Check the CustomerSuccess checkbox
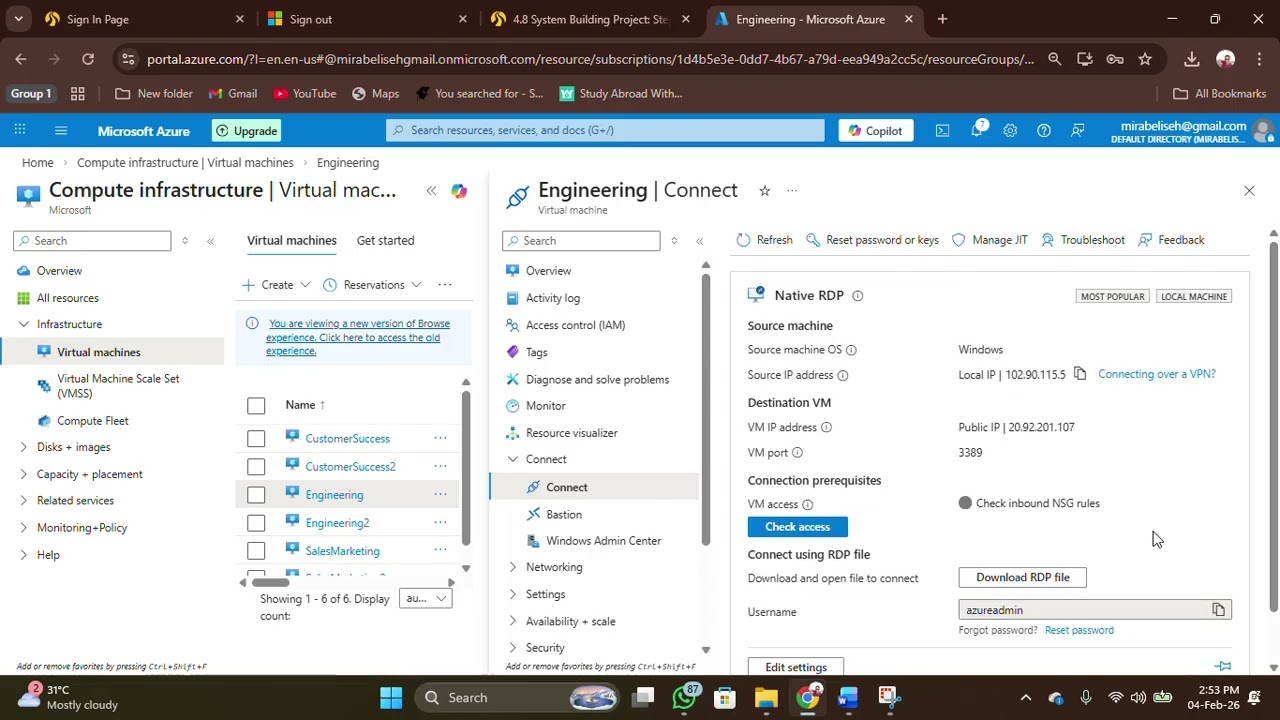Screen dimensions: 1280x720 [x=256, y=439]
